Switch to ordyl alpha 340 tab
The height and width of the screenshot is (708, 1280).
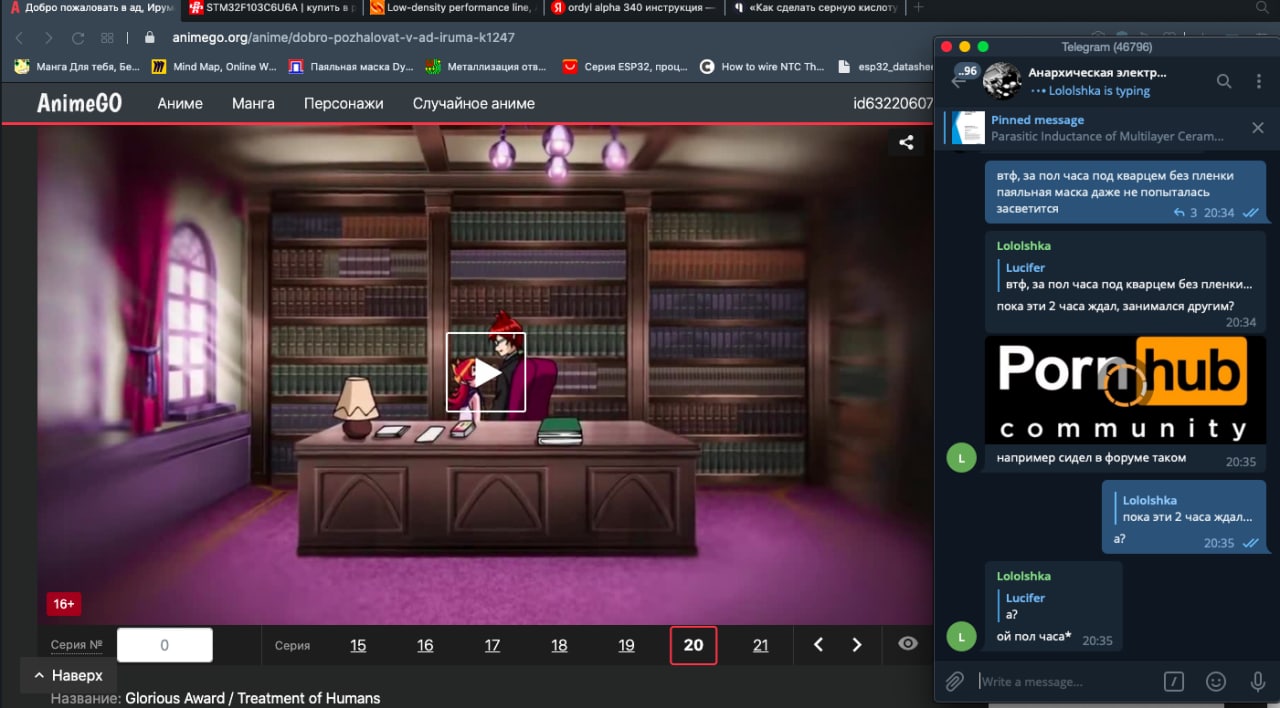pyautogui.click(x=634, y=8)
